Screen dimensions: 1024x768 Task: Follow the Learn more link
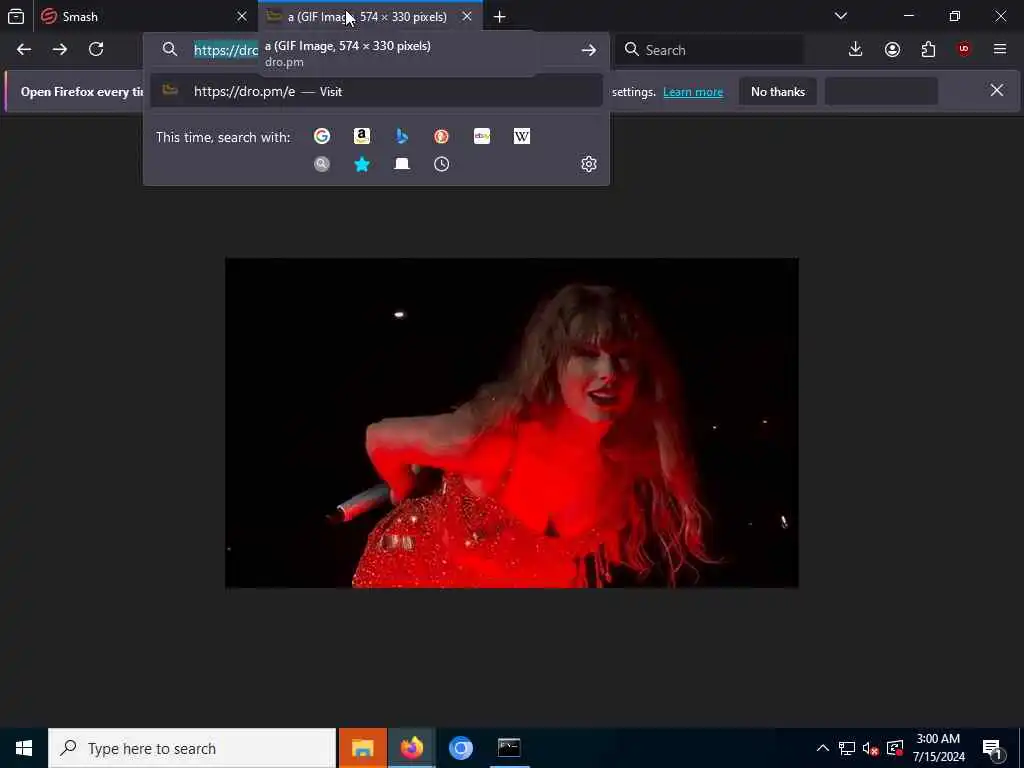(x=693, y=92)
